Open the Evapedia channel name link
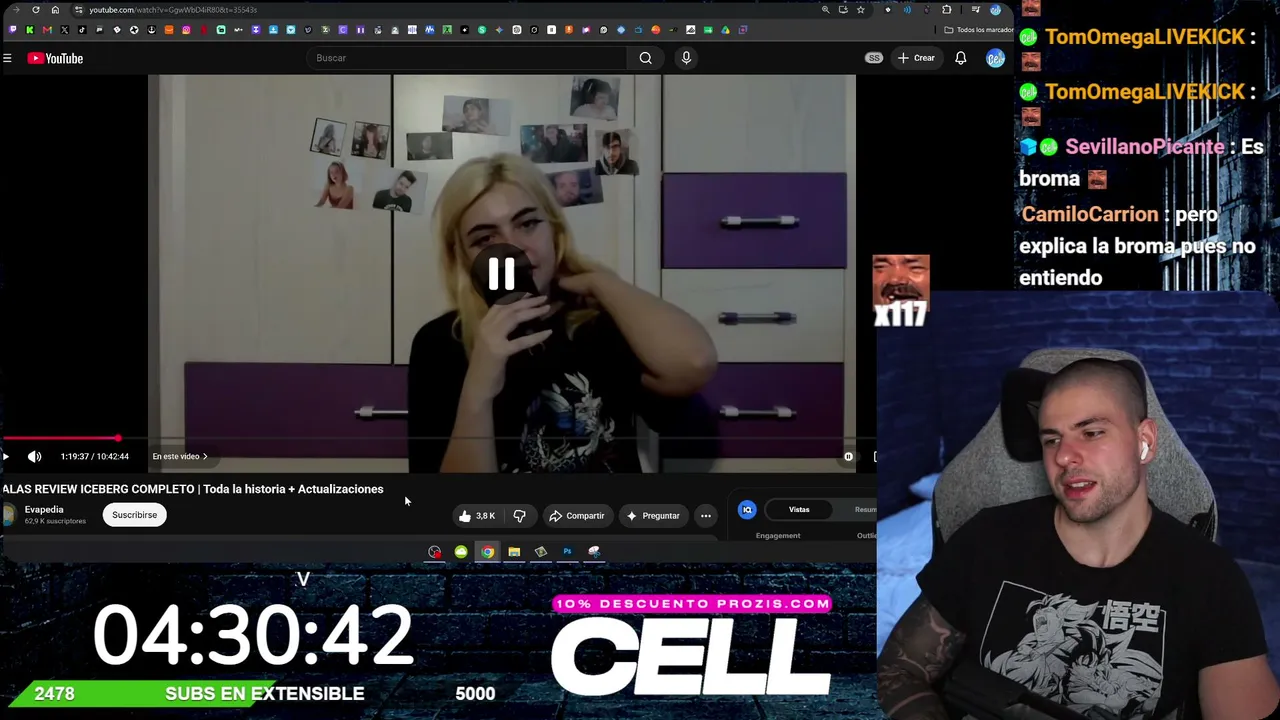1280x720 pixels. (x=44, y=509)
